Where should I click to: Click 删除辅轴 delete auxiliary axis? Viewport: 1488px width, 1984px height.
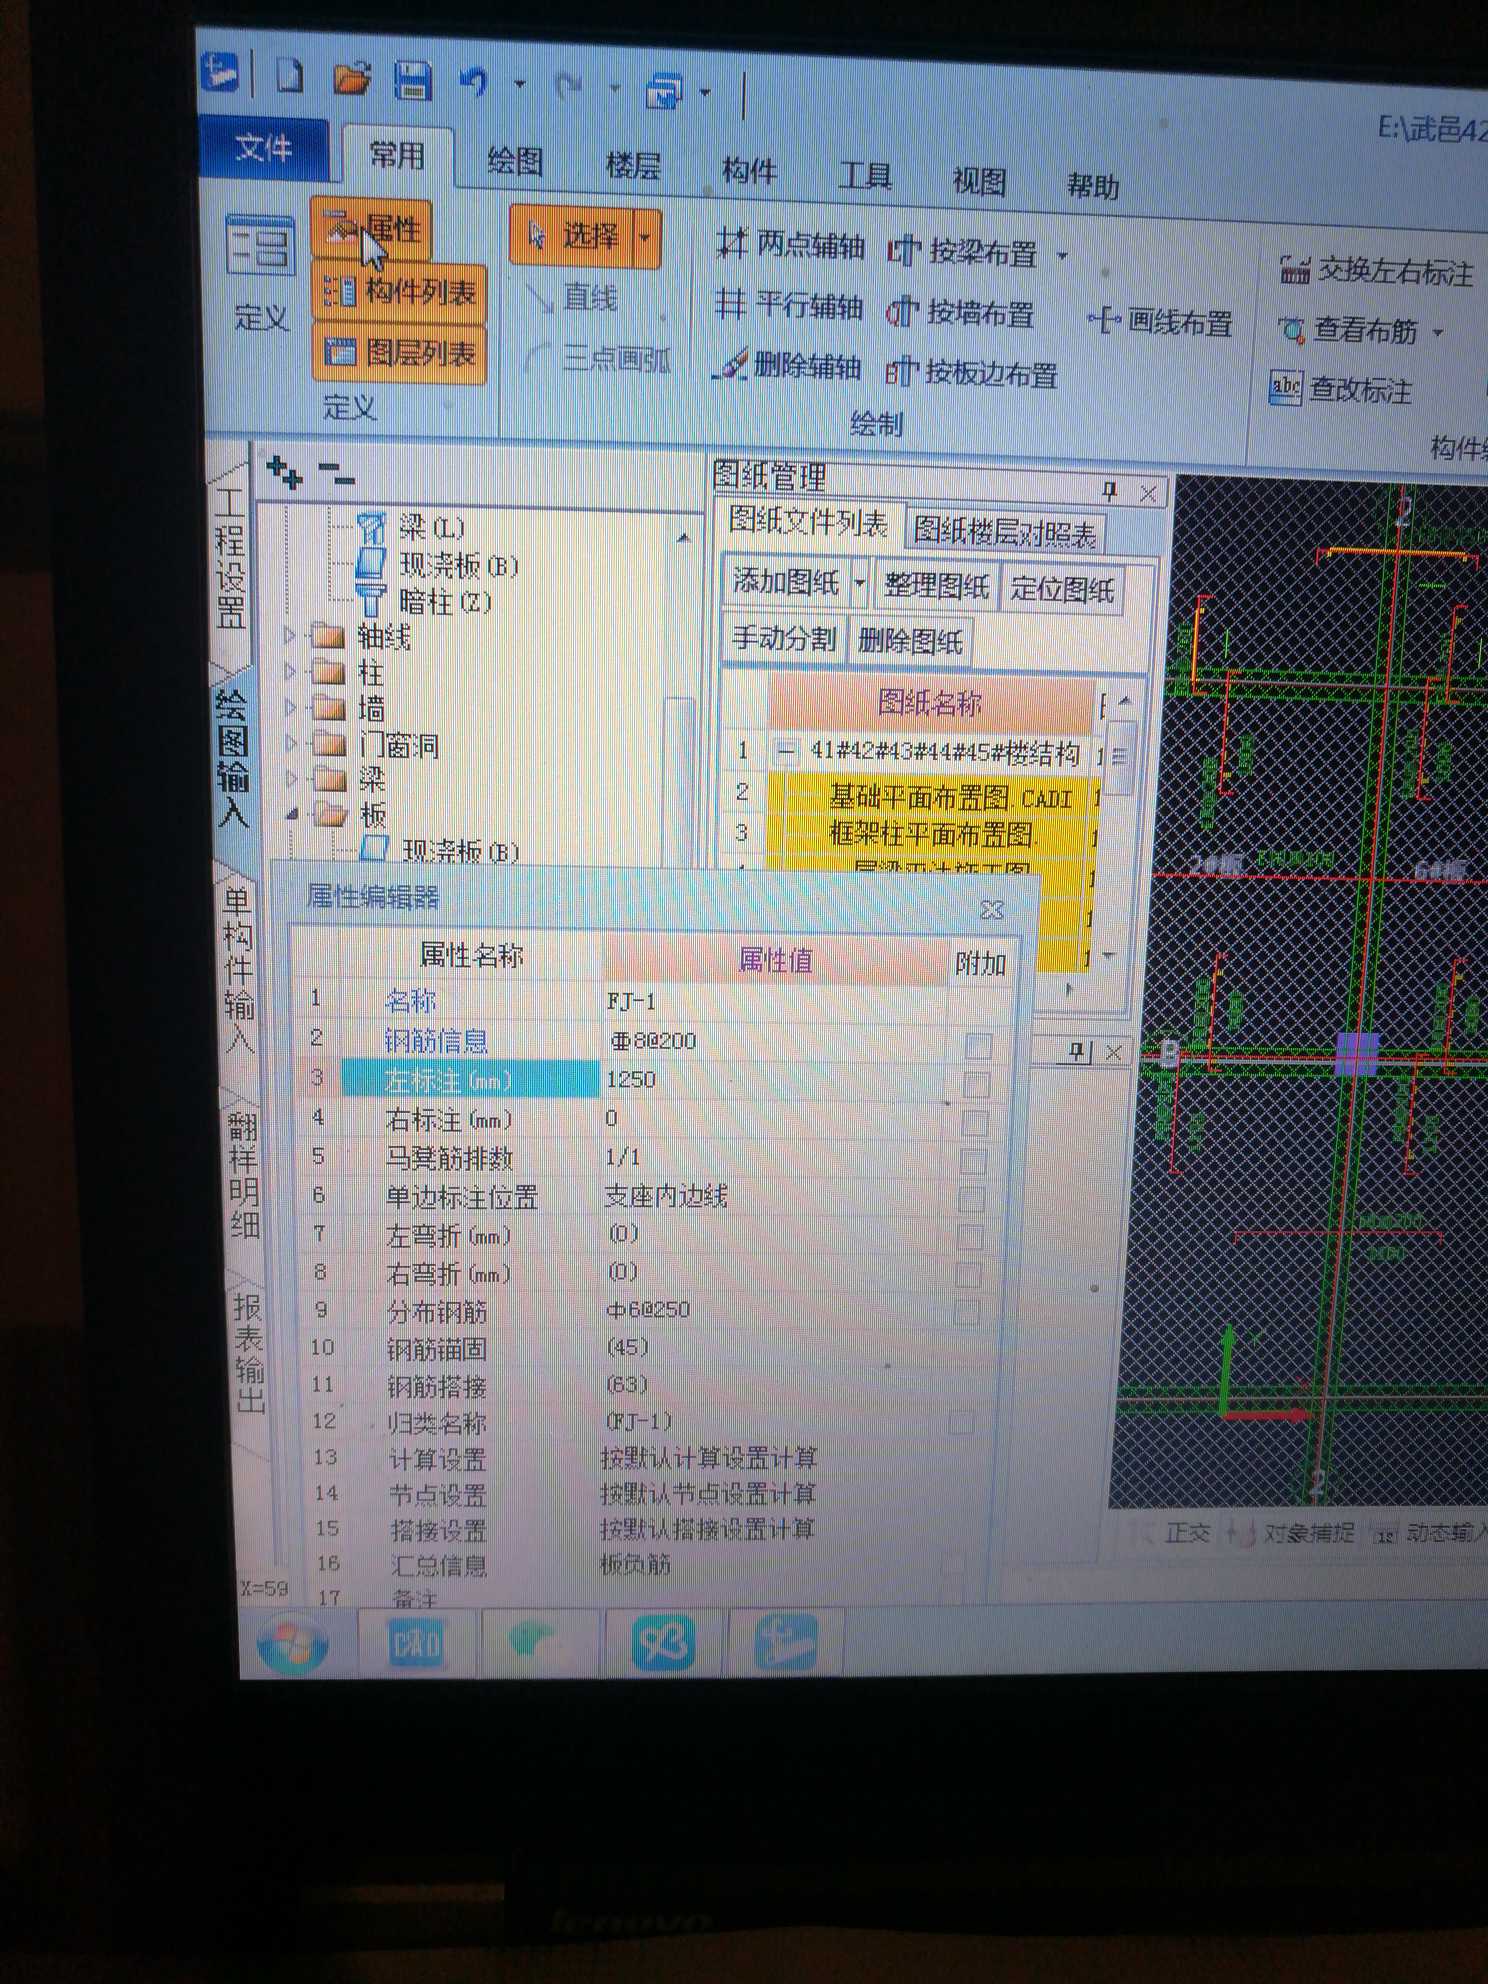[x=787, y=366]
